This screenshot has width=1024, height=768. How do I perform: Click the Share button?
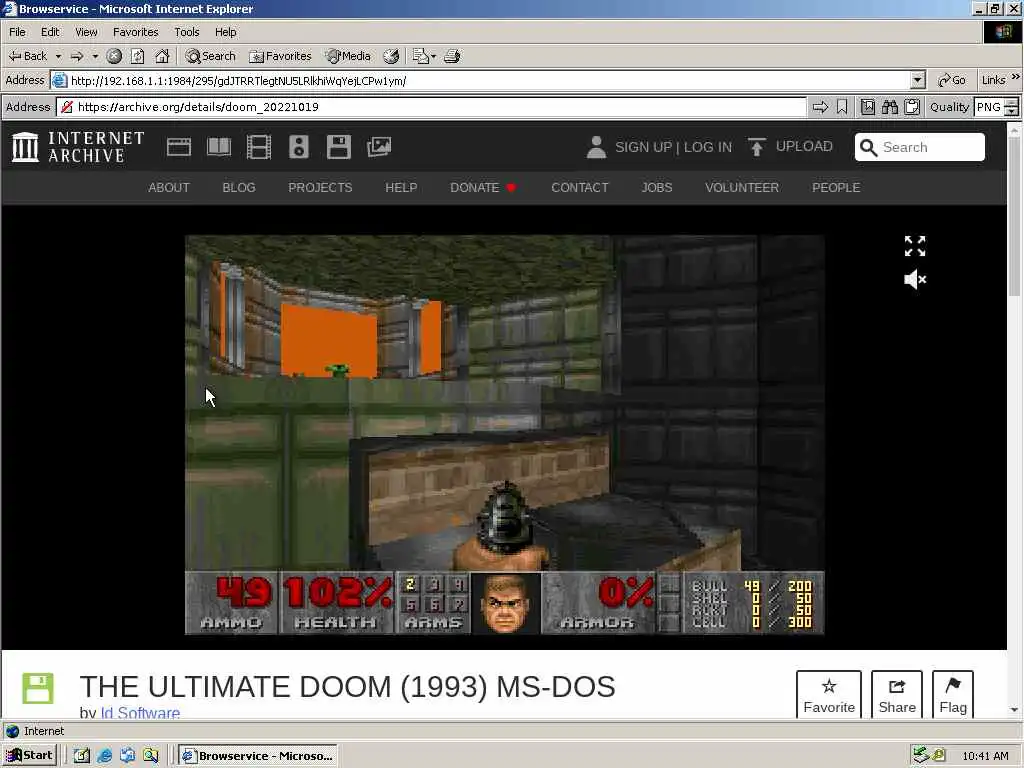point(897,695)
